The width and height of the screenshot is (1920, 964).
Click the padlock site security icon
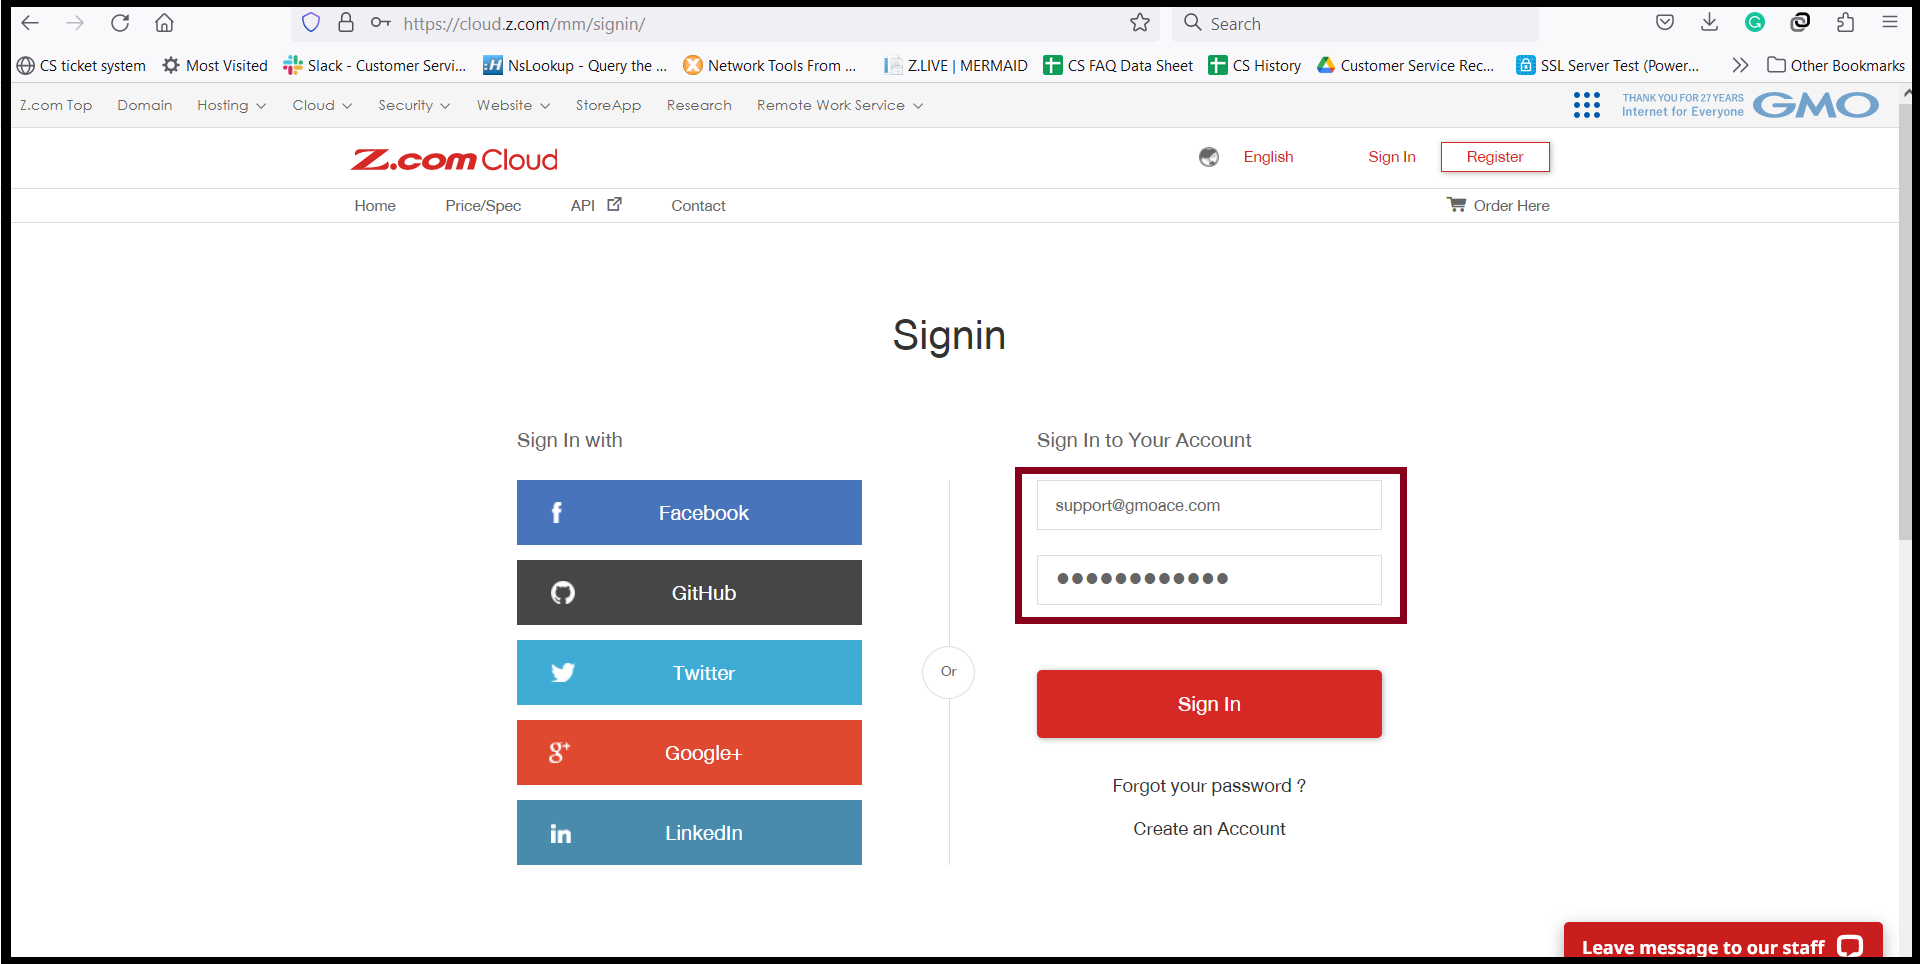pyautogui.click(x=346, y=23)
